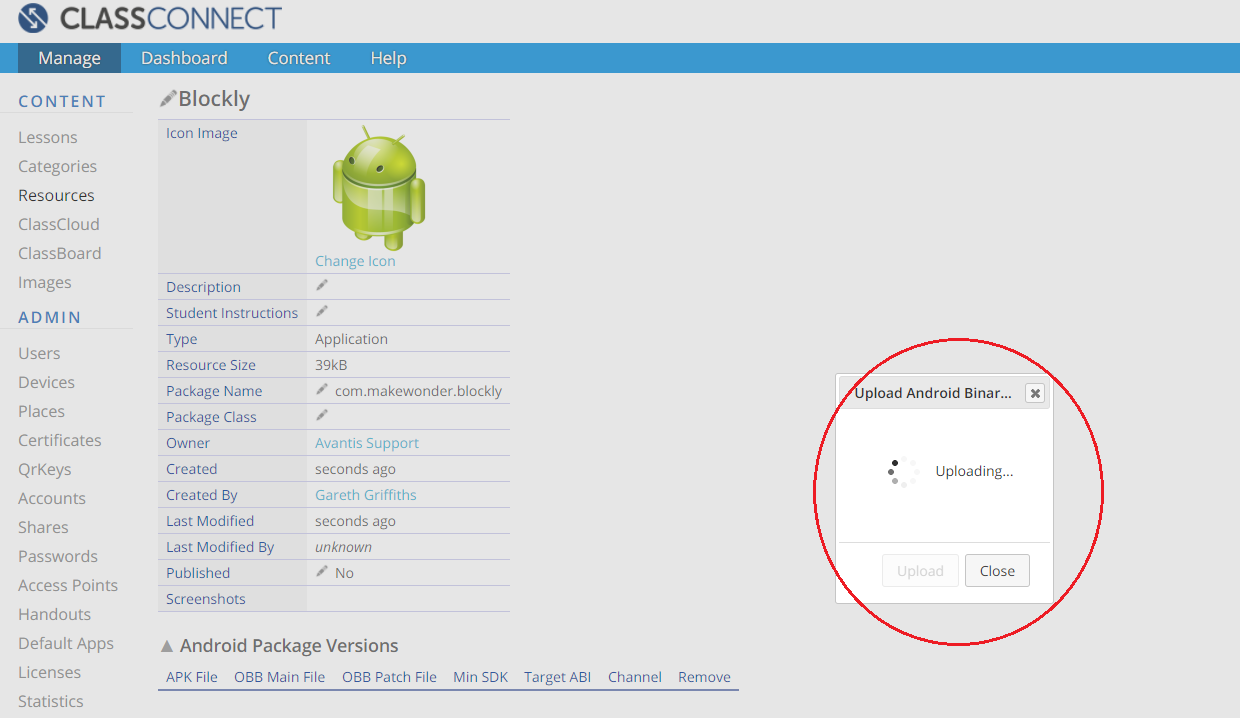Open Accounts under Admin
Viewport: 1240px width, 718px height.
pos(52,499)
